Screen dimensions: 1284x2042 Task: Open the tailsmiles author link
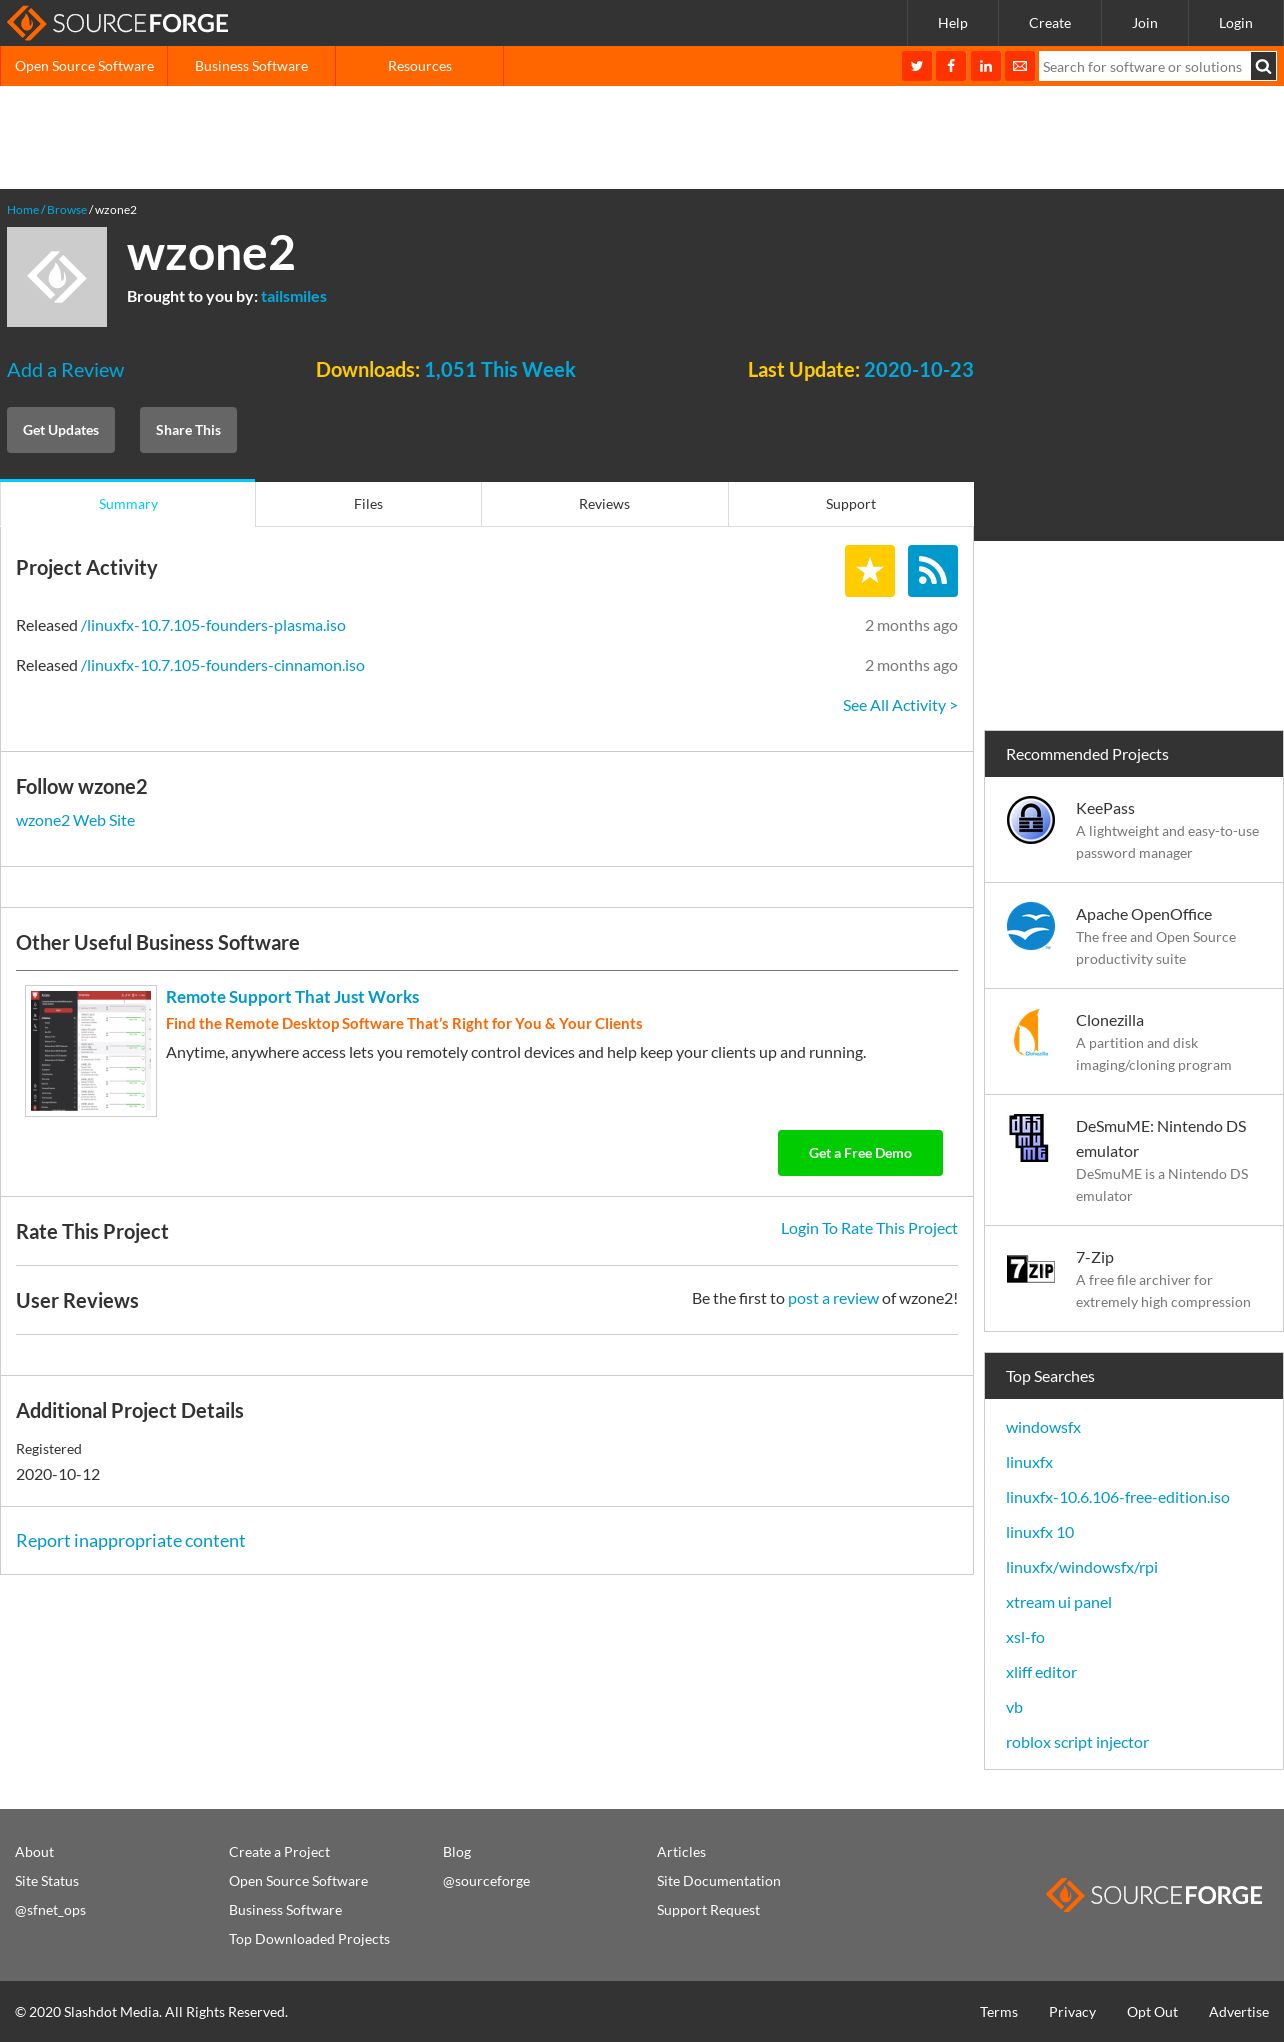294,297
